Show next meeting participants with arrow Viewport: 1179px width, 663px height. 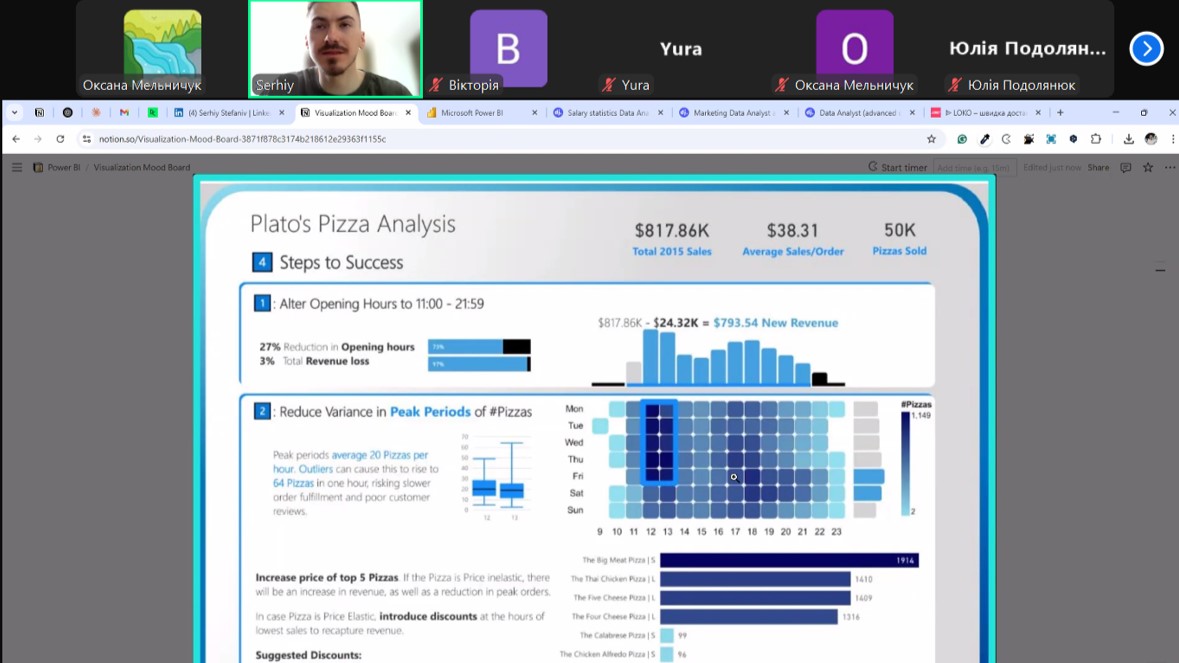coord(1146,49)
